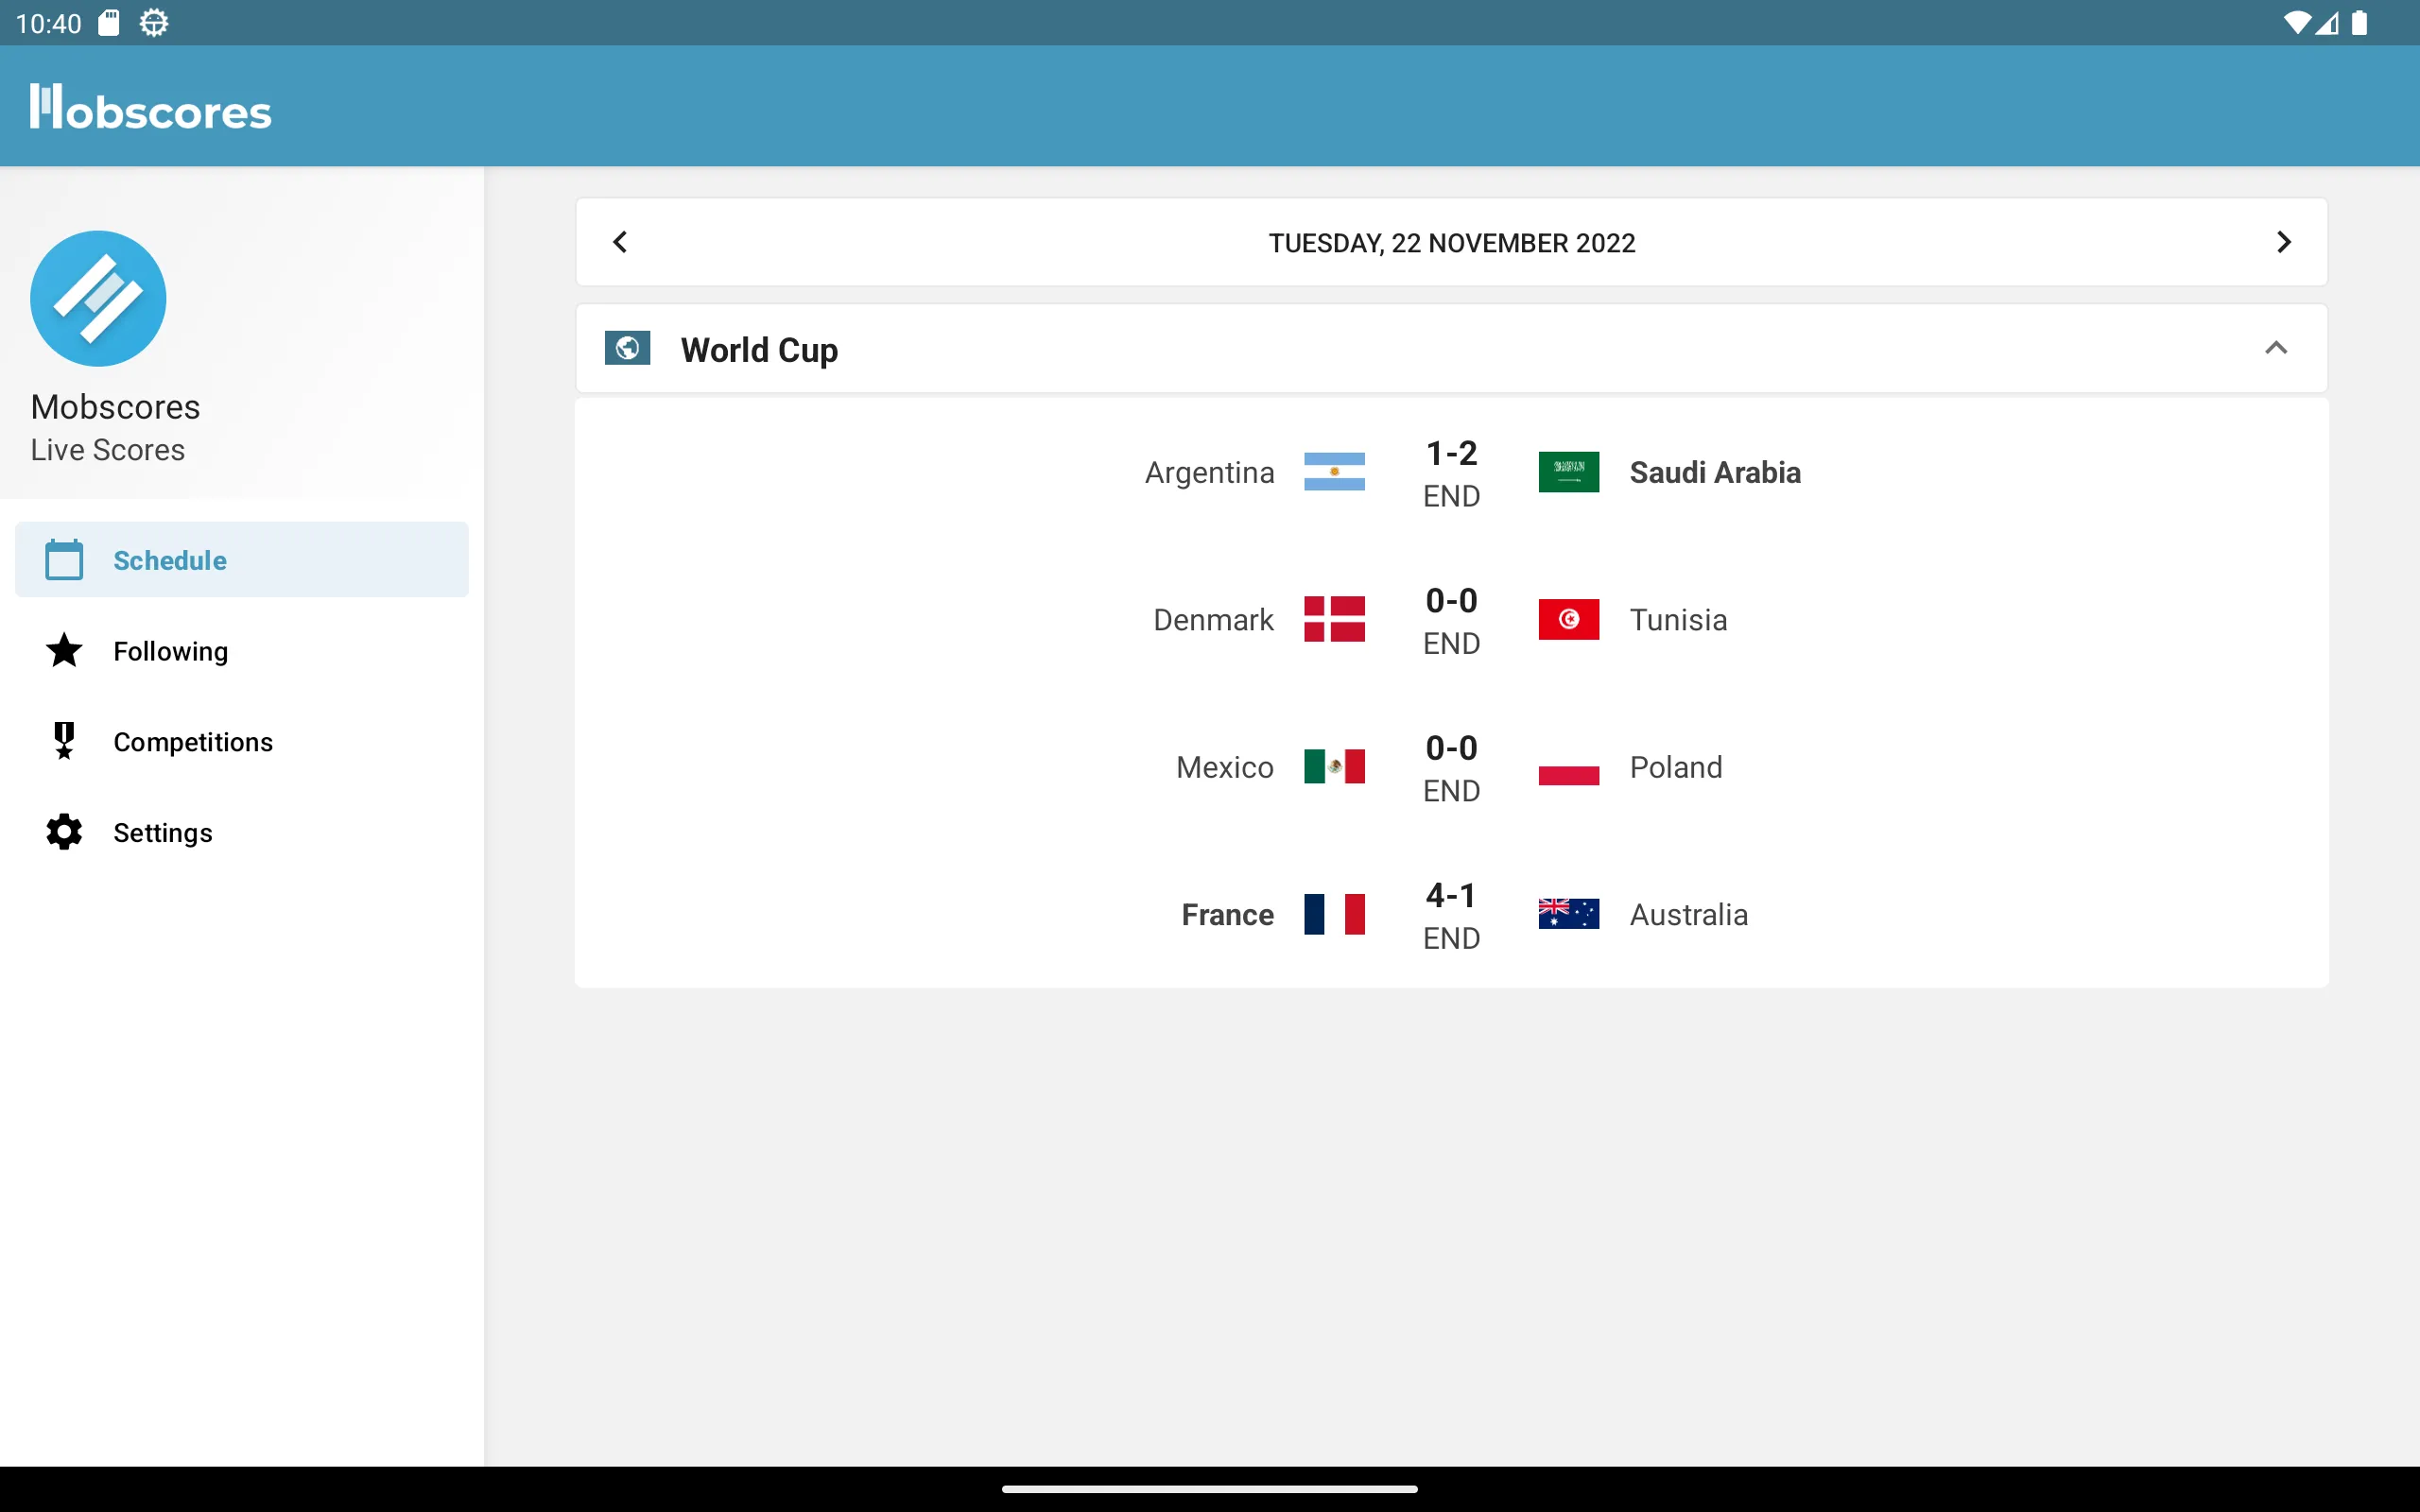This screenshot has height=1512, width=2420.
Task: Select the Mexico team name
Action: coord(1225,767)
